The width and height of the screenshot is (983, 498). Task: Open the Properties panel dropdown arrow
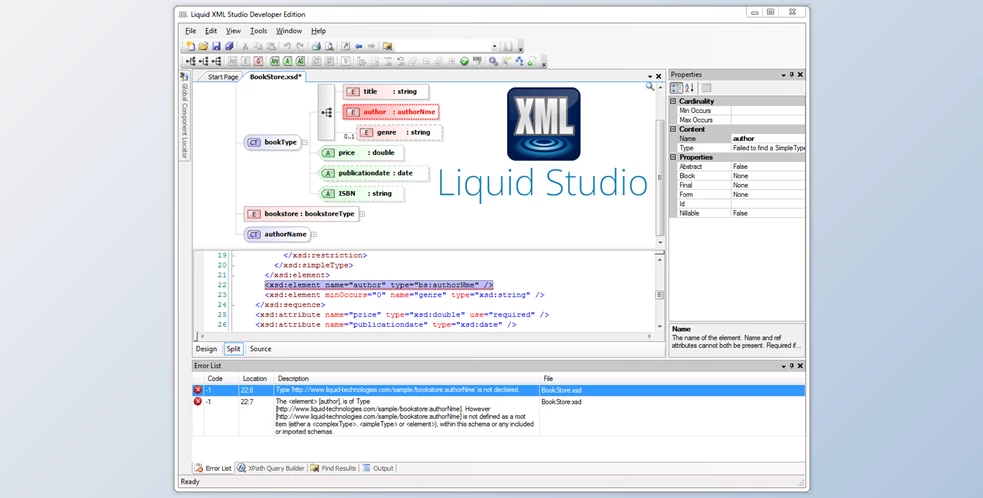tap(783, 75)
